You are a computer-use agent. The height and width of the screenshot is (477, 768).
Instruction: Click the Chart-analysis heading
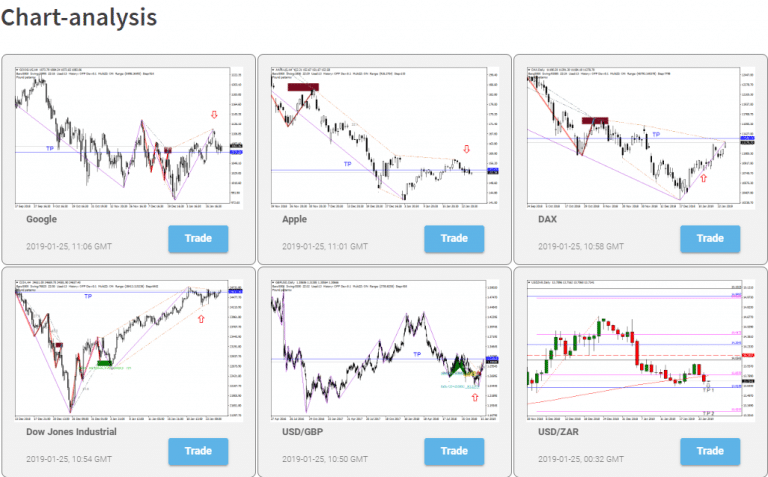(x=79, y=18)
